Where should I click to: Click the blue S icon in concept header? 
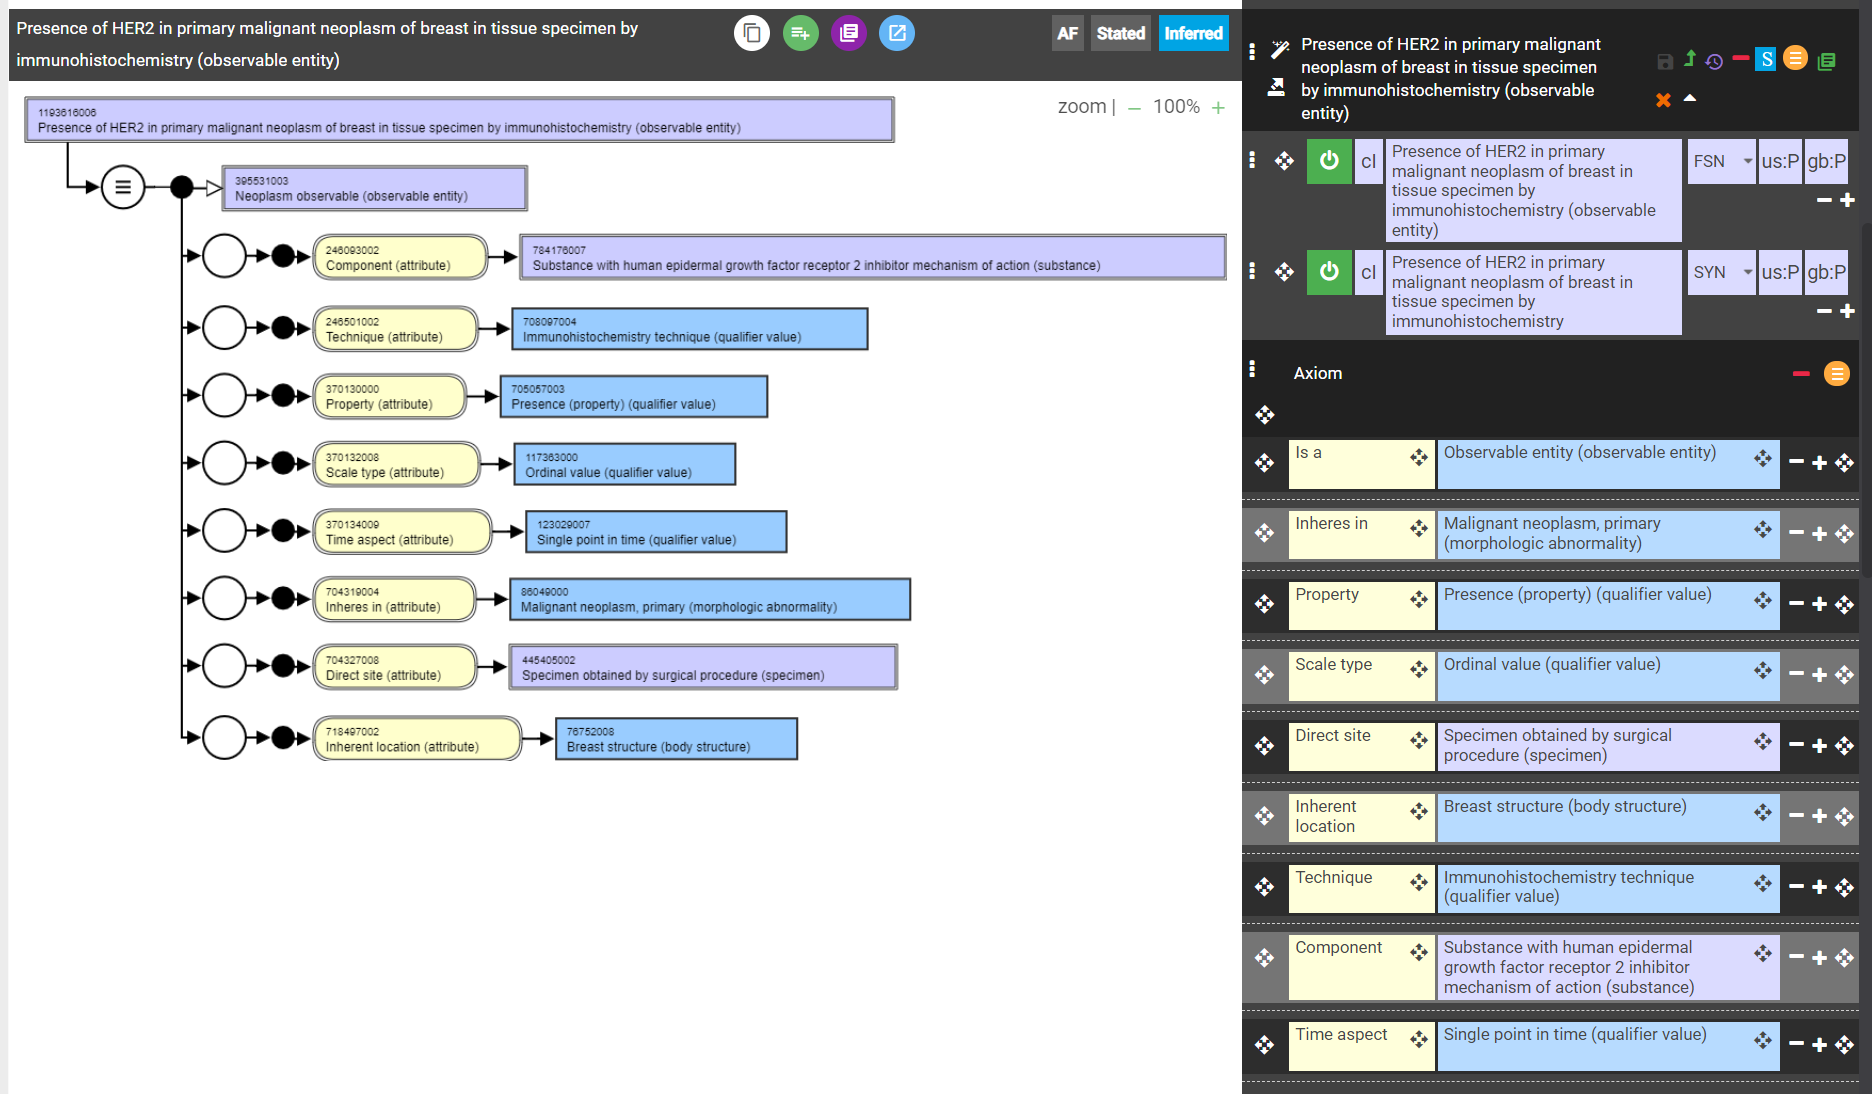(x=1767, y=59)
